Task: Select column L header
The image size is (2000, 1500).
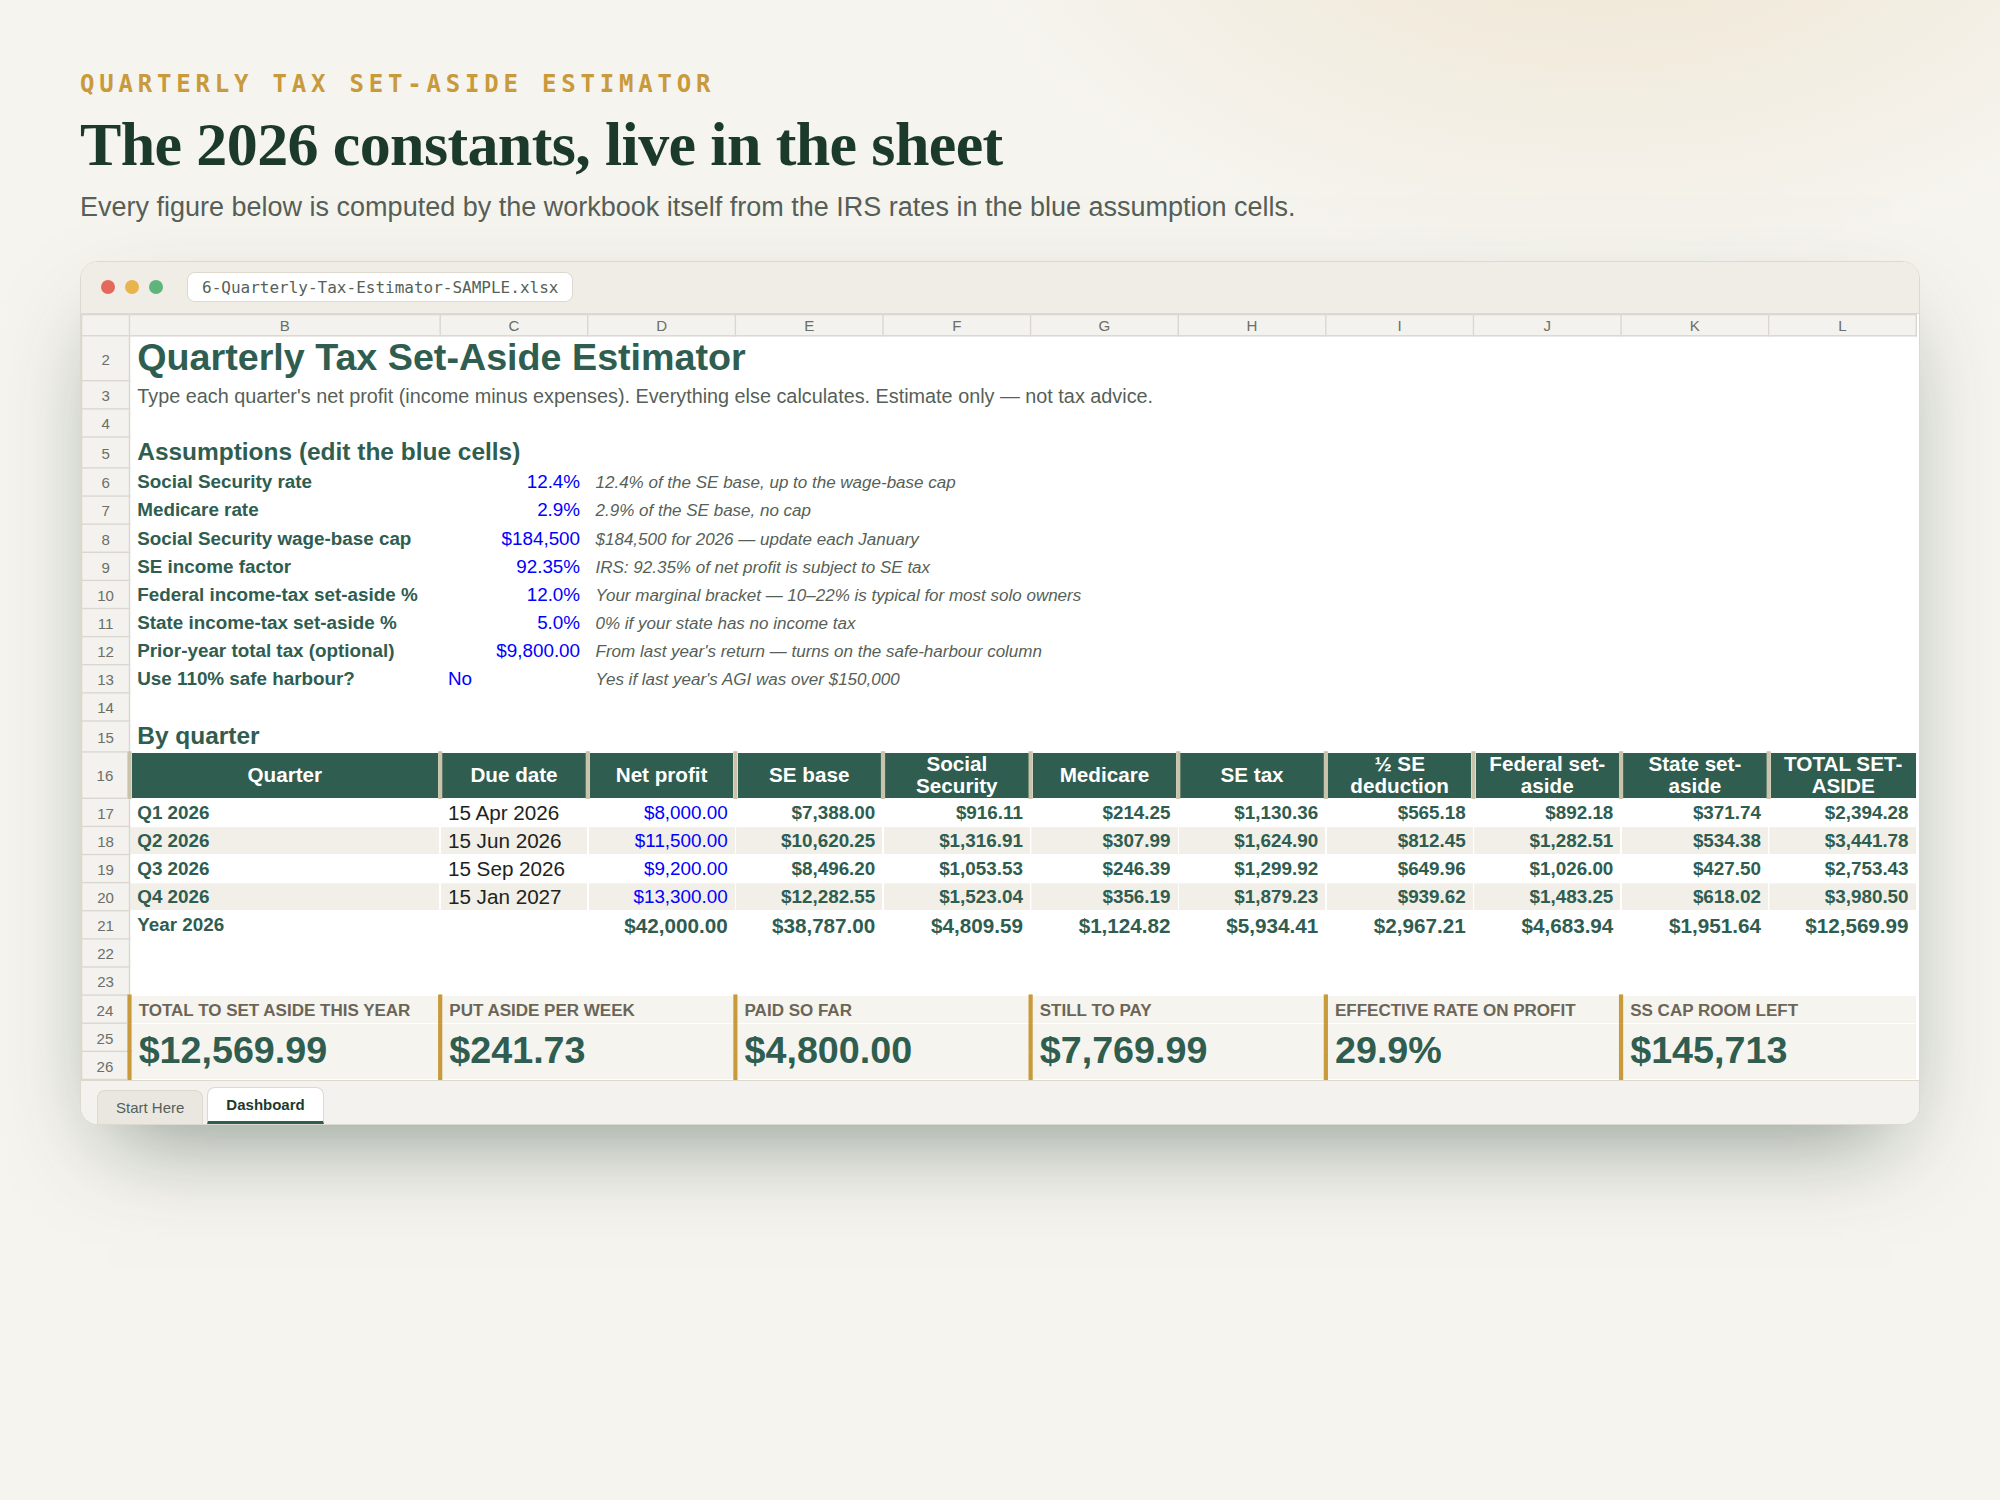Action: tap(1842, 326)
